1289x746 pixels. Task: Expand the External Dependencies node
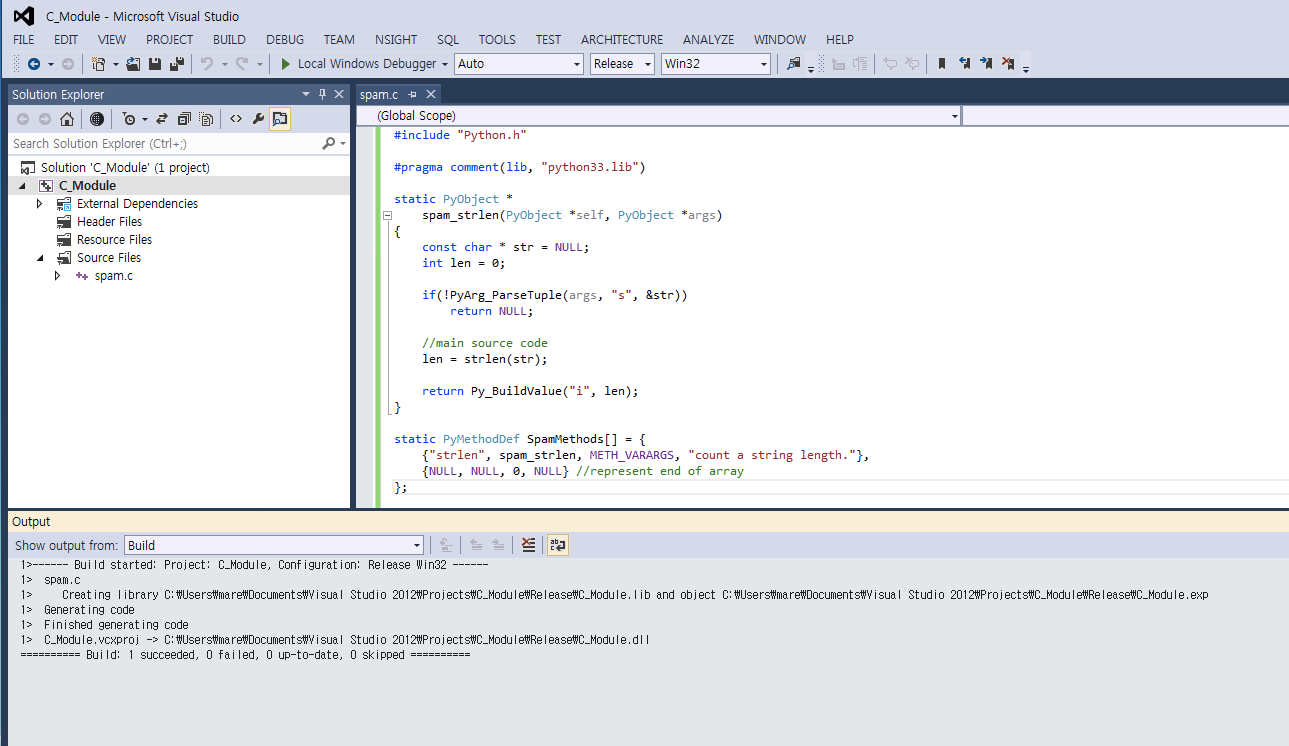[x=39, y=203]
